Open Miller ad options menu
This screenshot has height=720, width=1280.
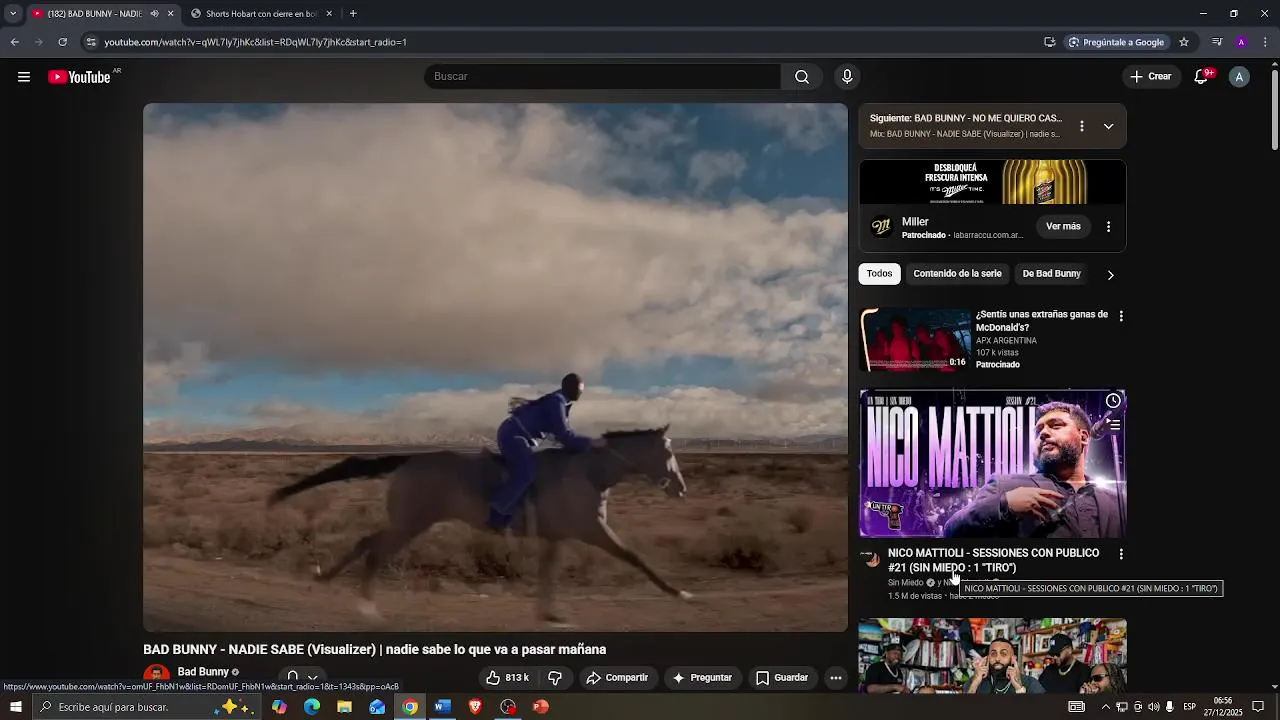[x=1108, y=227]
